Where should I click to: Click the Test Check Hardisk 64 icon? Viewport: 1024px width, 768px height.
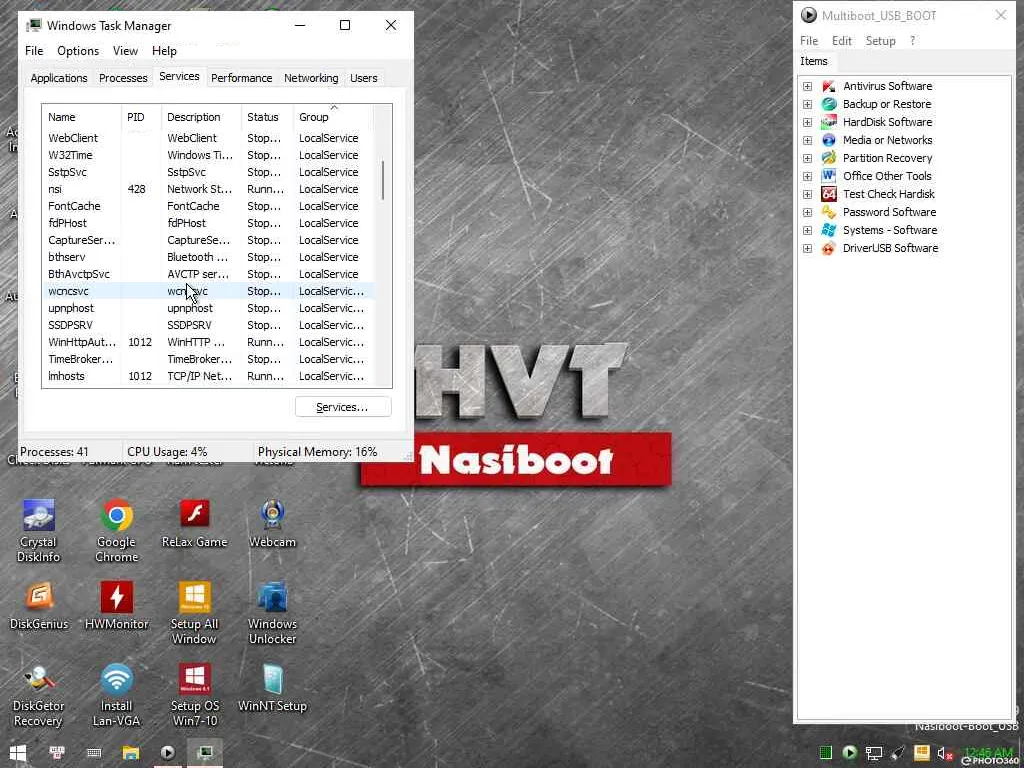click(829, 194)
